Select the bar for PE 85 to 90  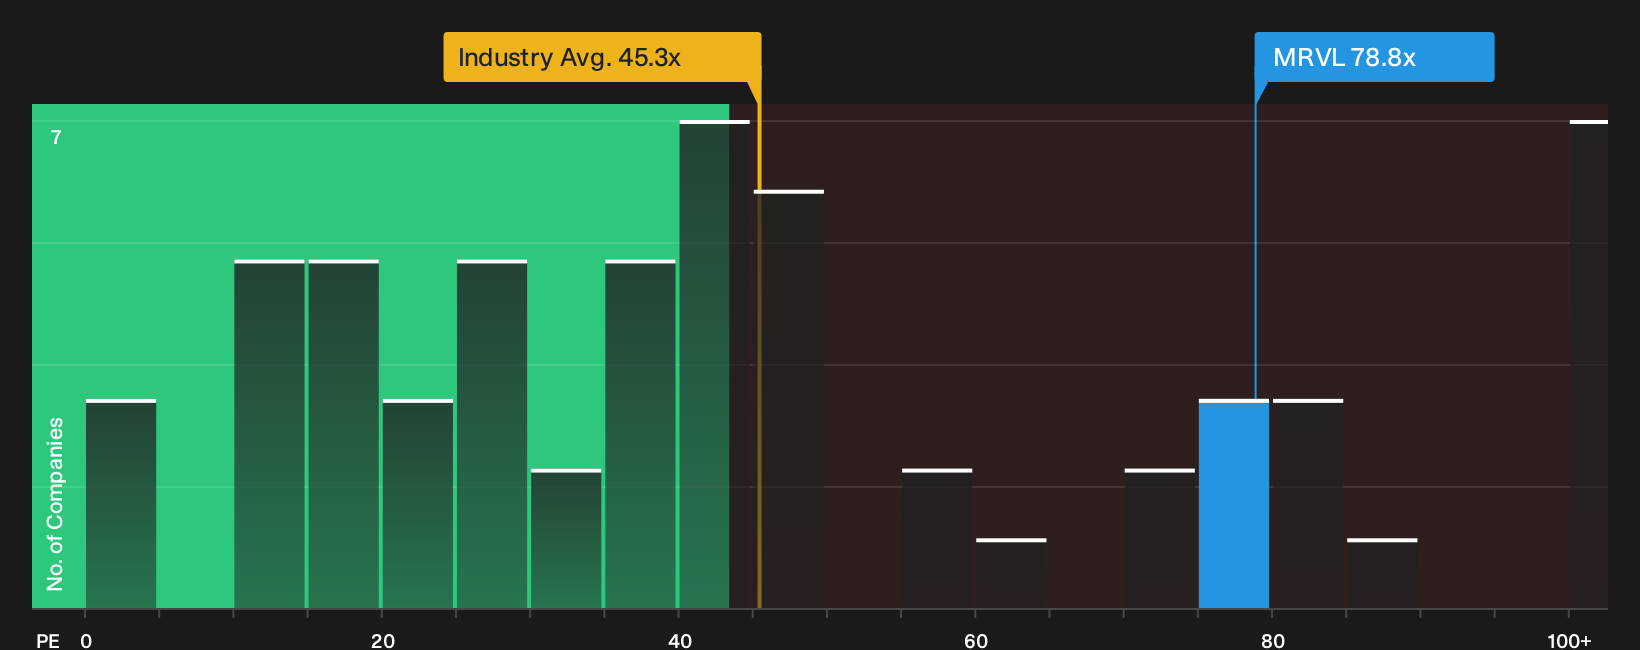1382,574
